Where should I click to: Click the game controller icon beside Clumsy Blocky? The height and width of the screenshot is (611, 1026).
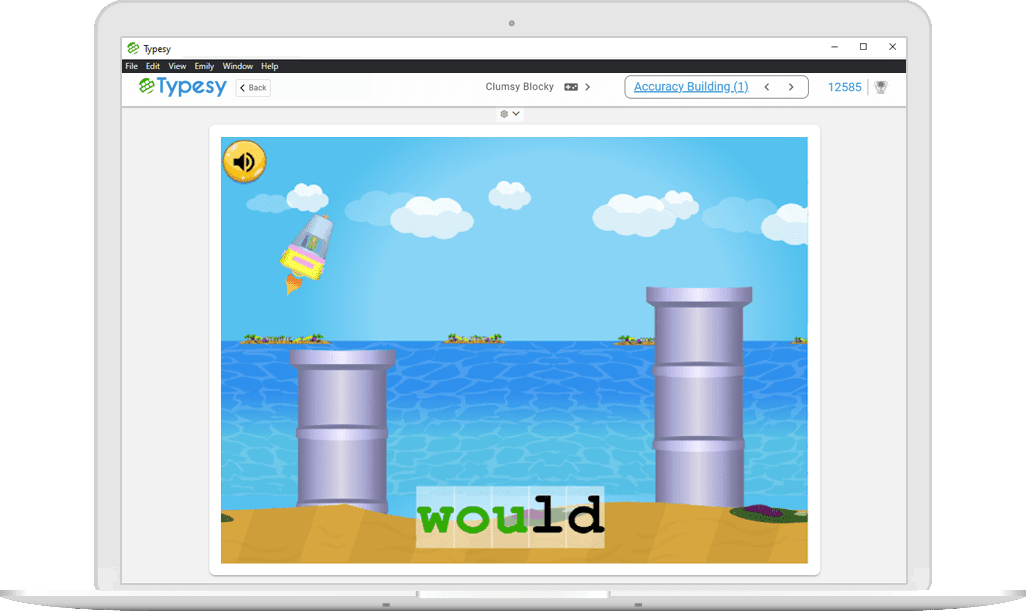(x=571, y=87)
